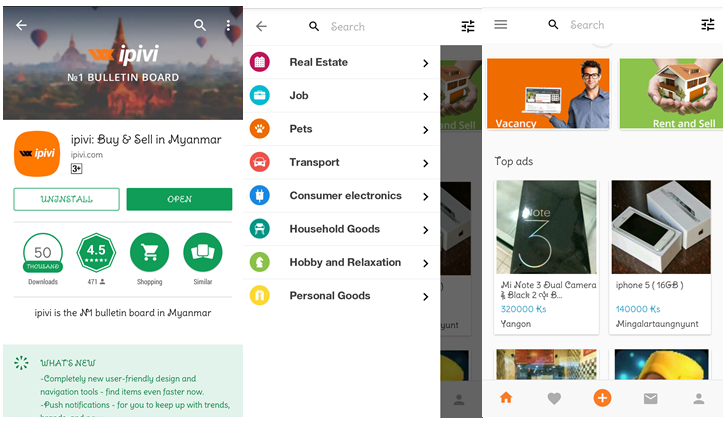Expand the Transport chevron
726x422 pixels.
(426, 163)
